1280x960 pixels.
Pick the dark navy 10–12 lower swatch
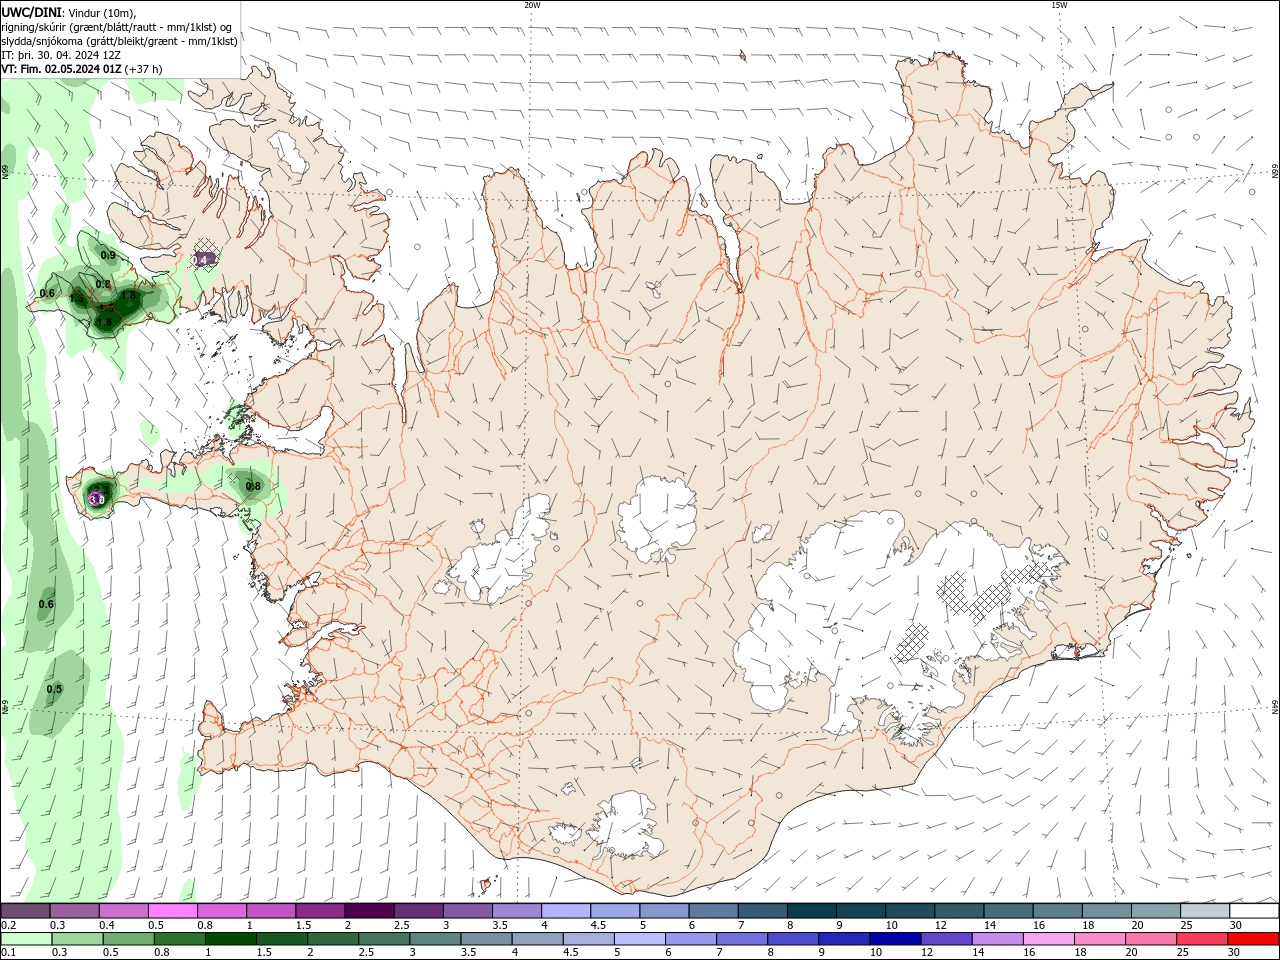(x=893, y=939)
